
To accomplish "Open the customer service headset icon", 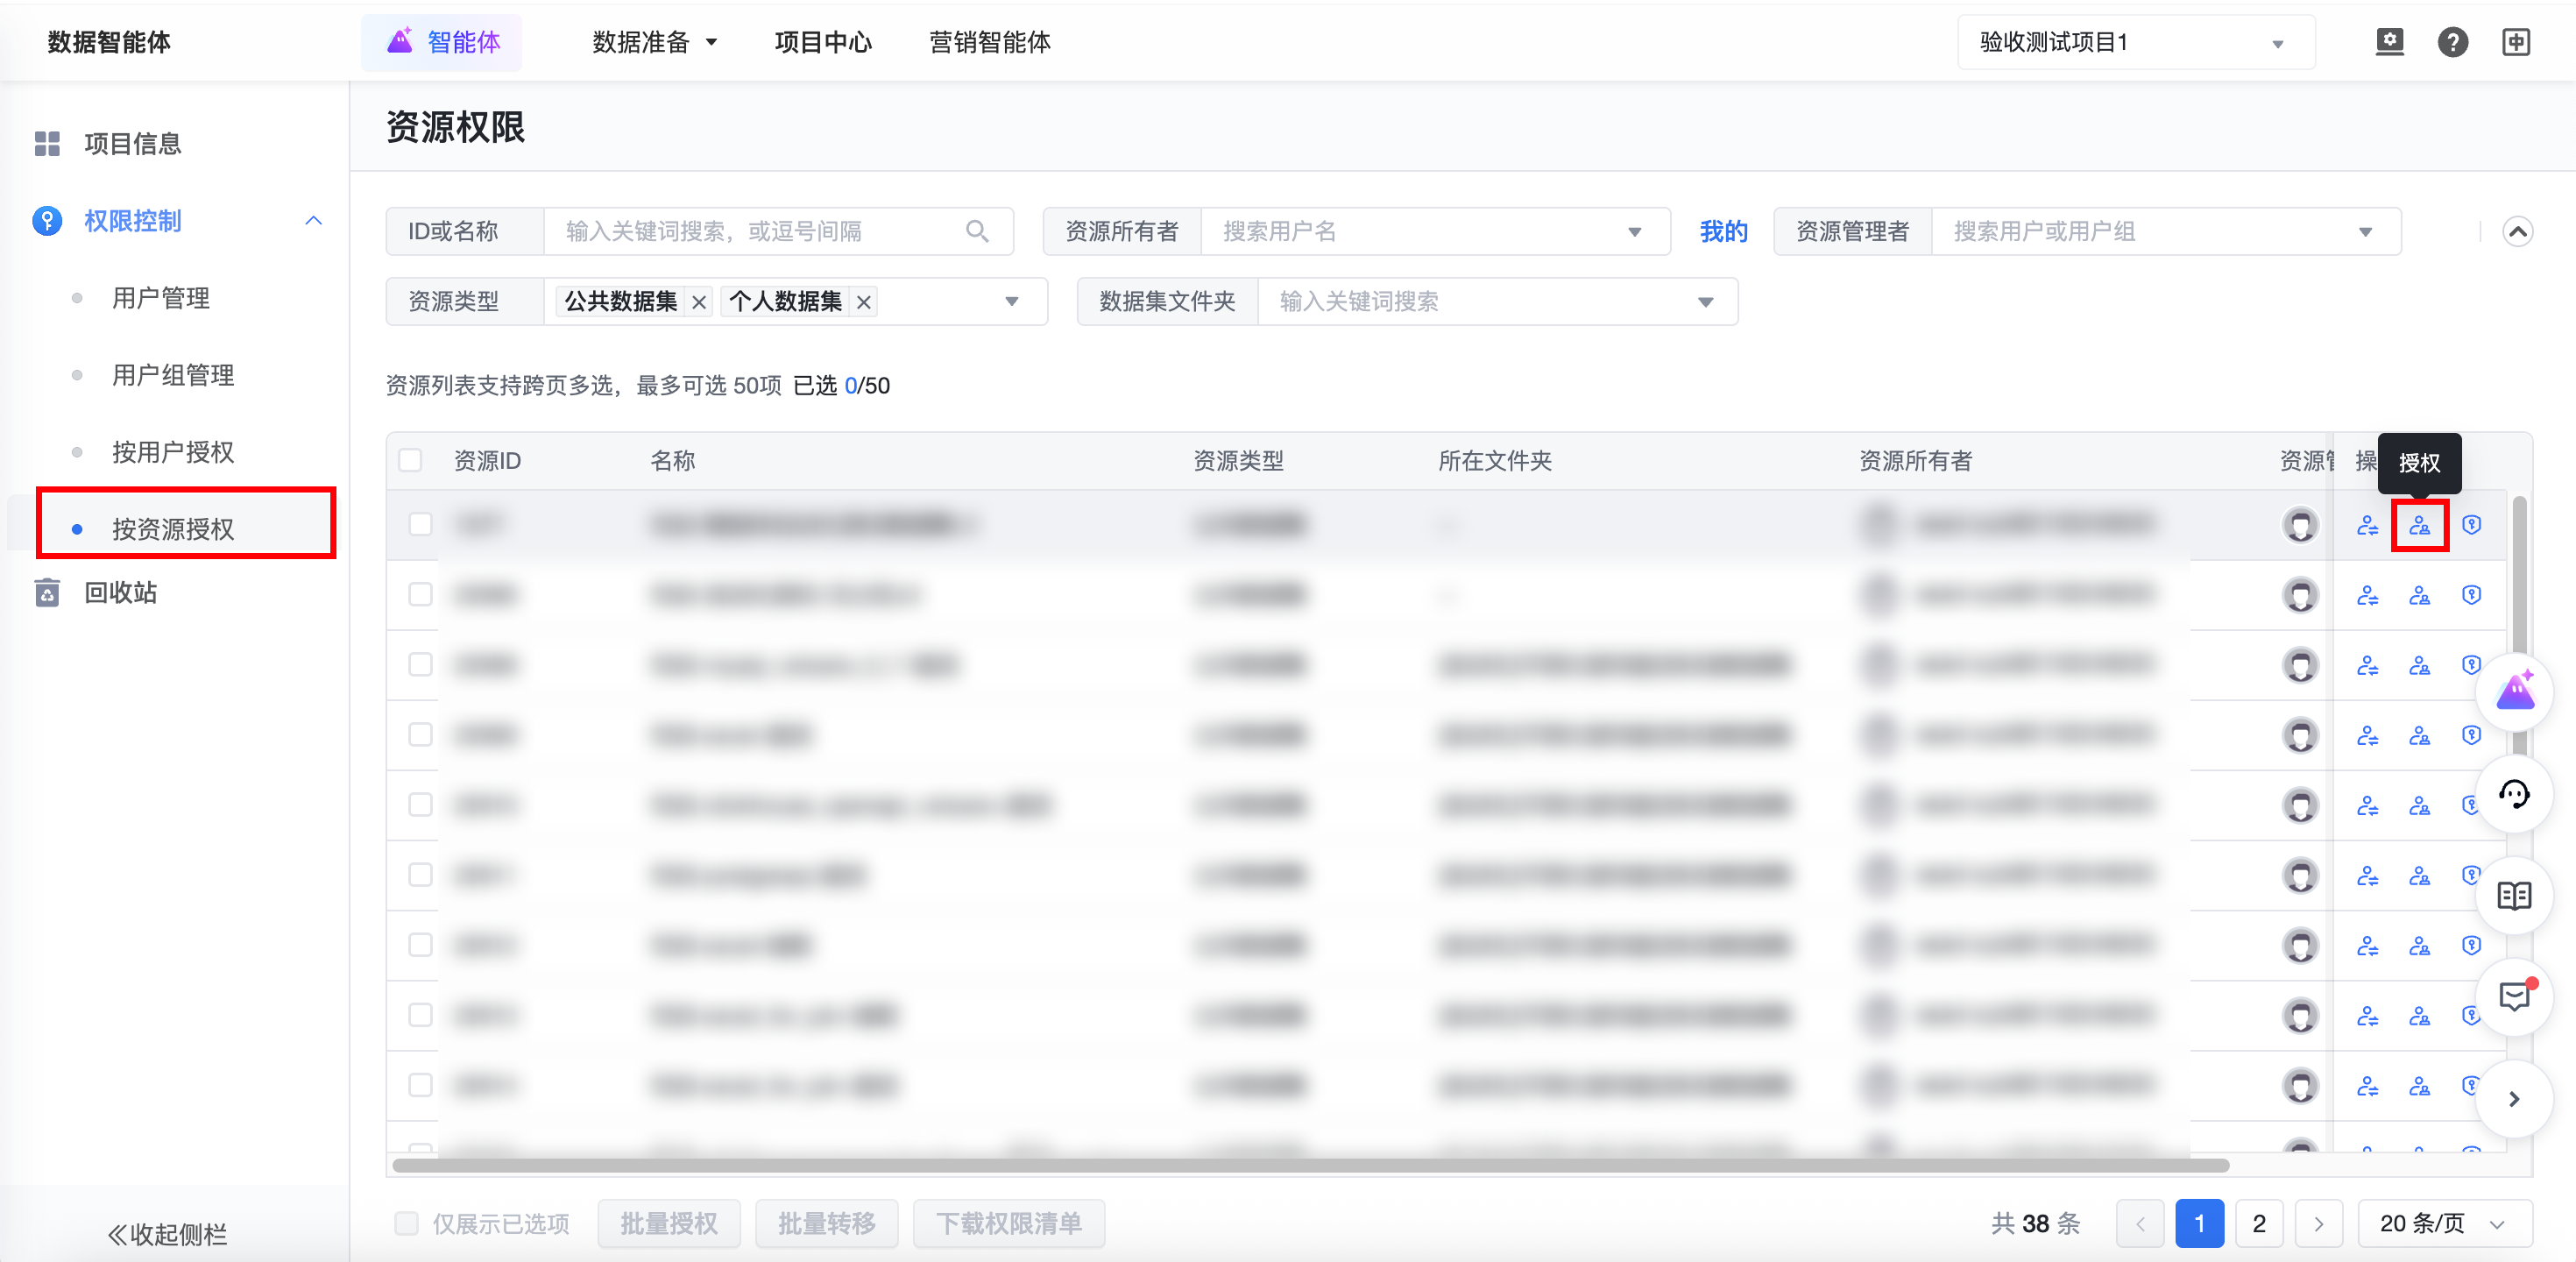I will [x=2513, y=794].
